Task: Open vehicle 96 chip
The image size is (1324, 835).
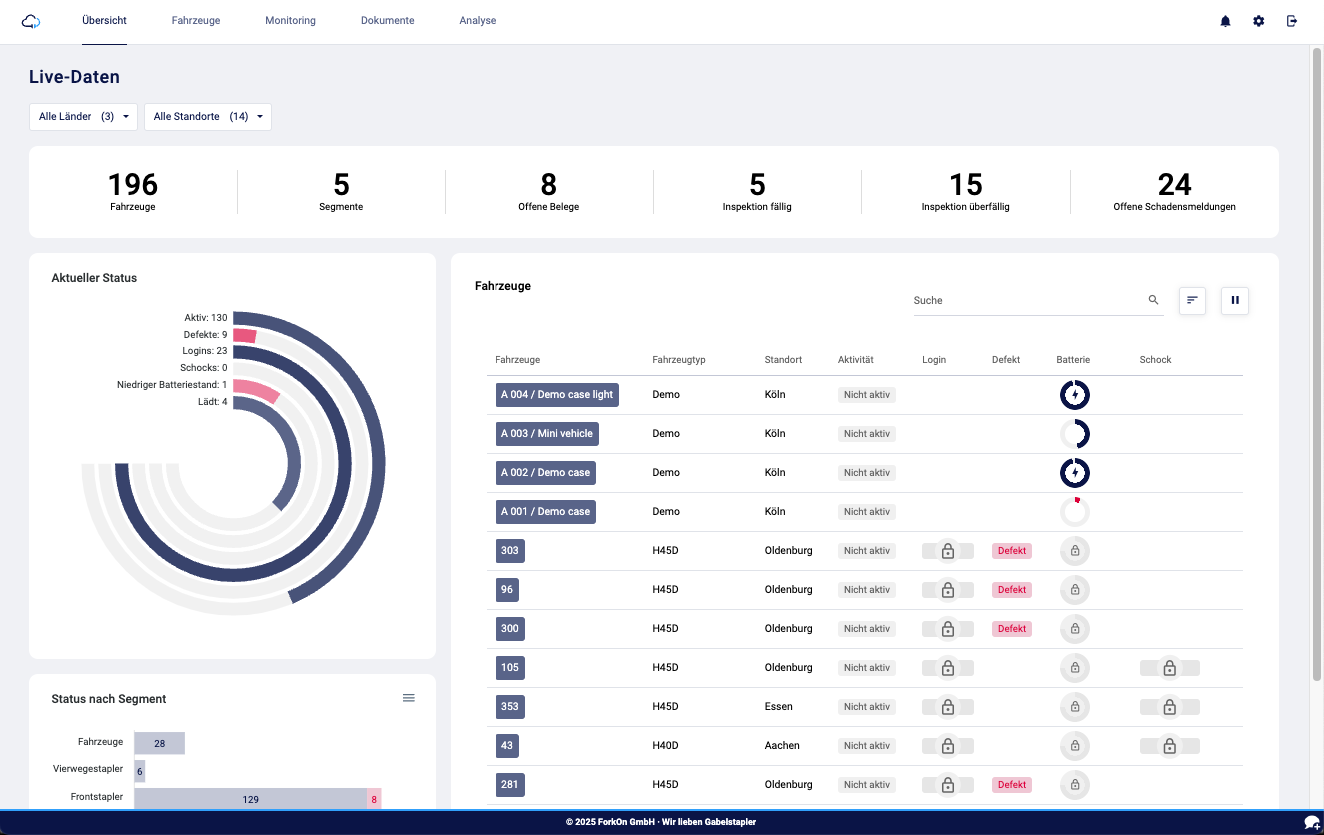Action: tap(507, 590)
